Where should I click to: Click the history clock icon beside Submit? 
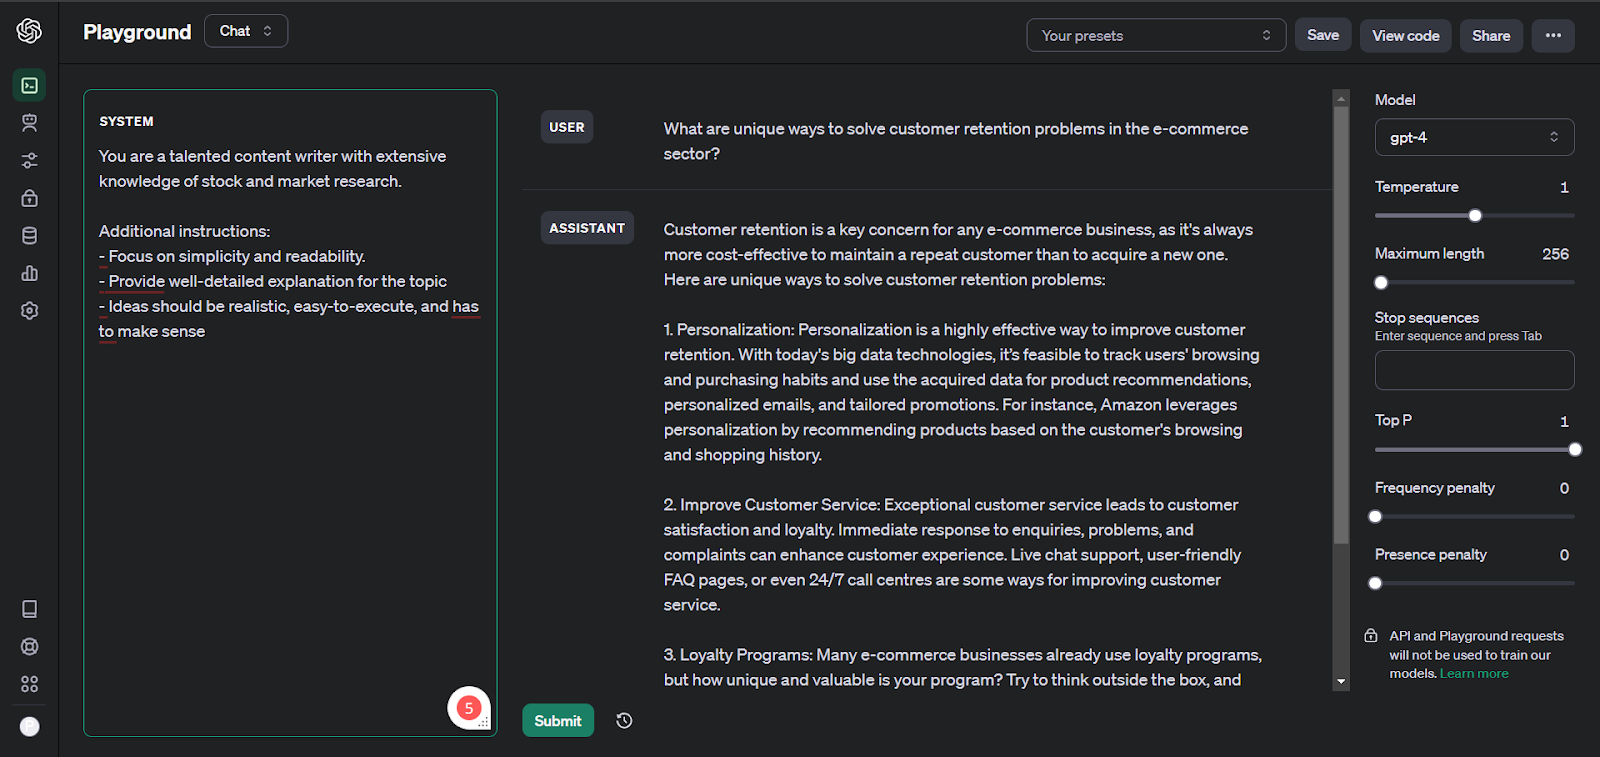(624, 721)
